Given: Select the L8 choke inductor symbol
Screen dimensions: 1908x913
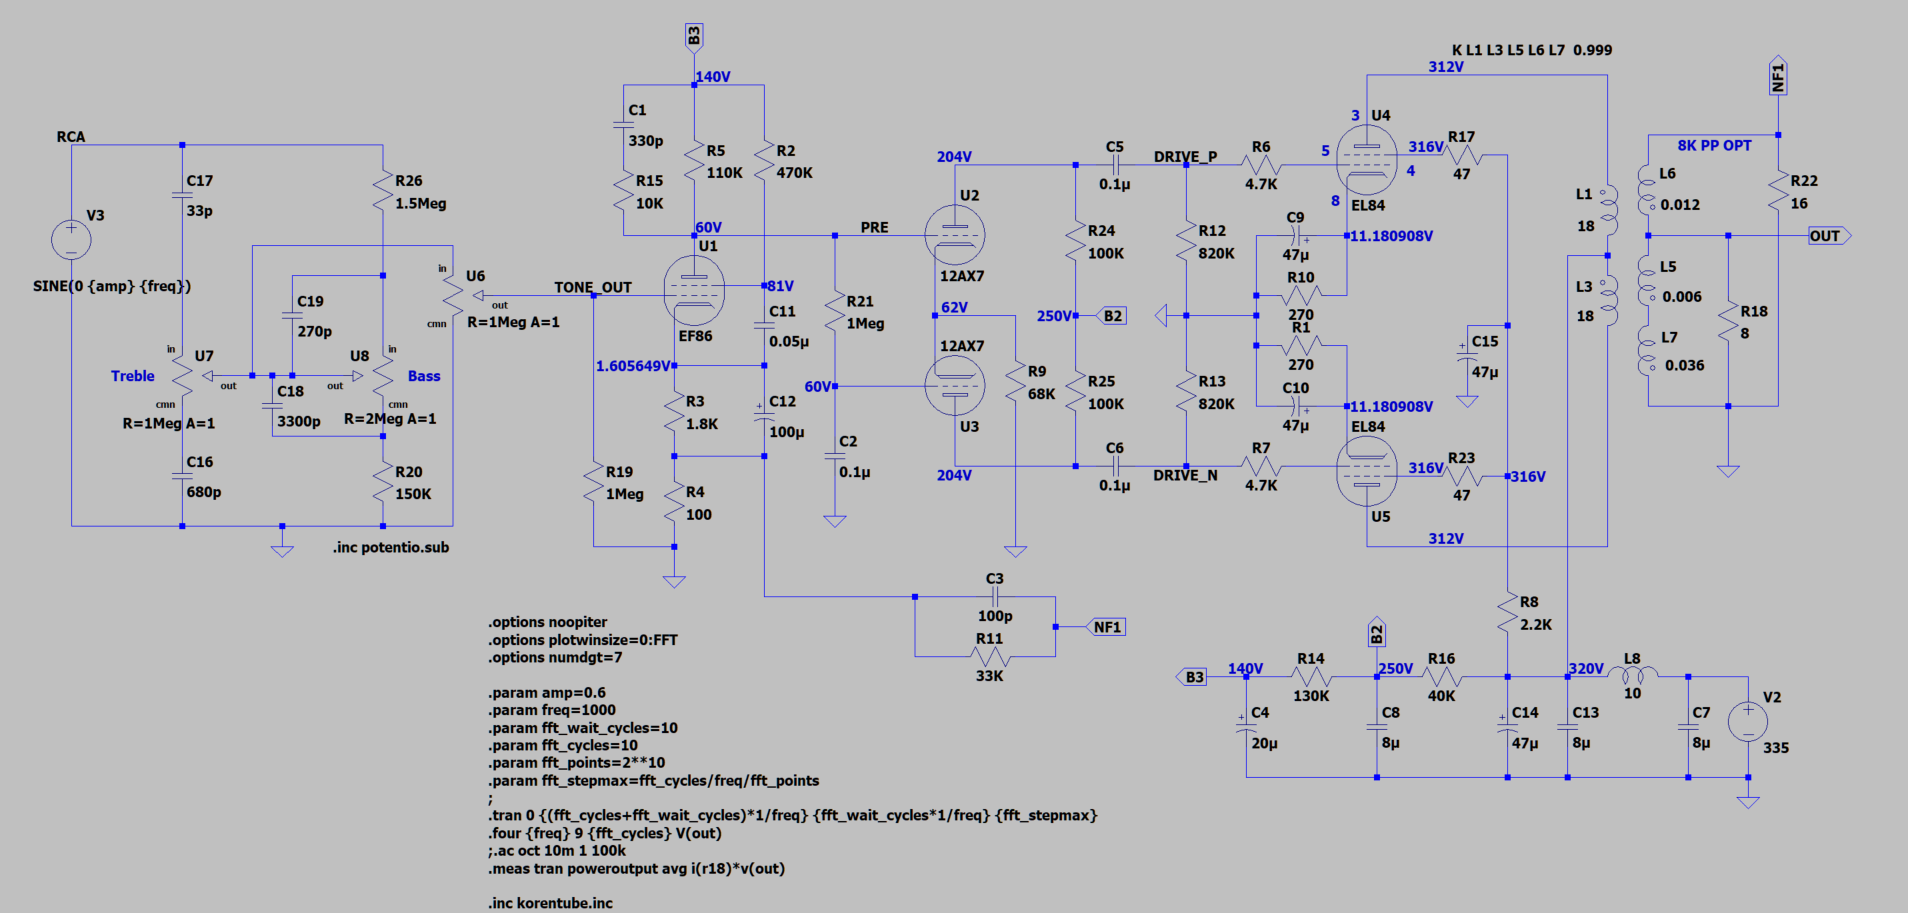Looking at the screenshot, I should 1632,675.
